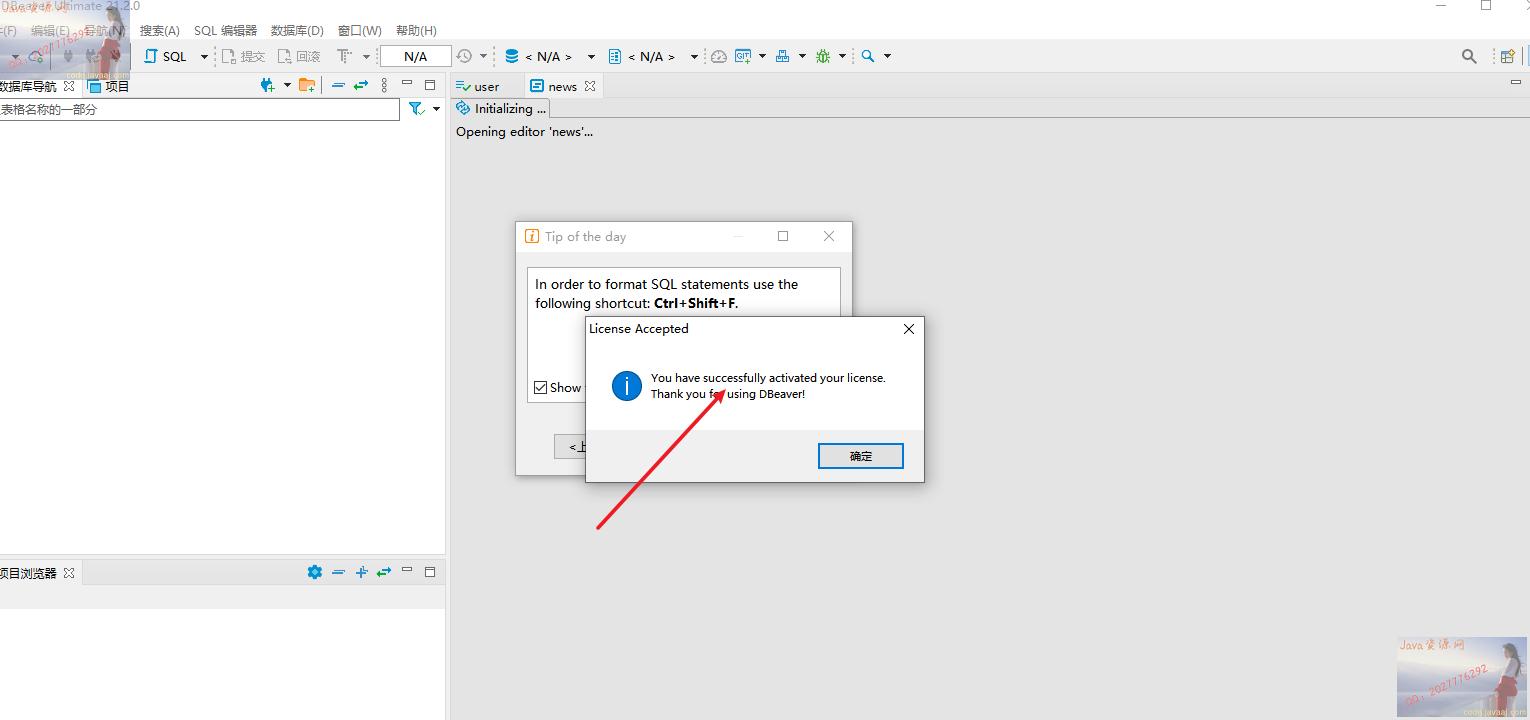Open navigator view menu dots
The height and width of the screenshot is (720, 1530).
pyautogui.click(x=384, y=85)
